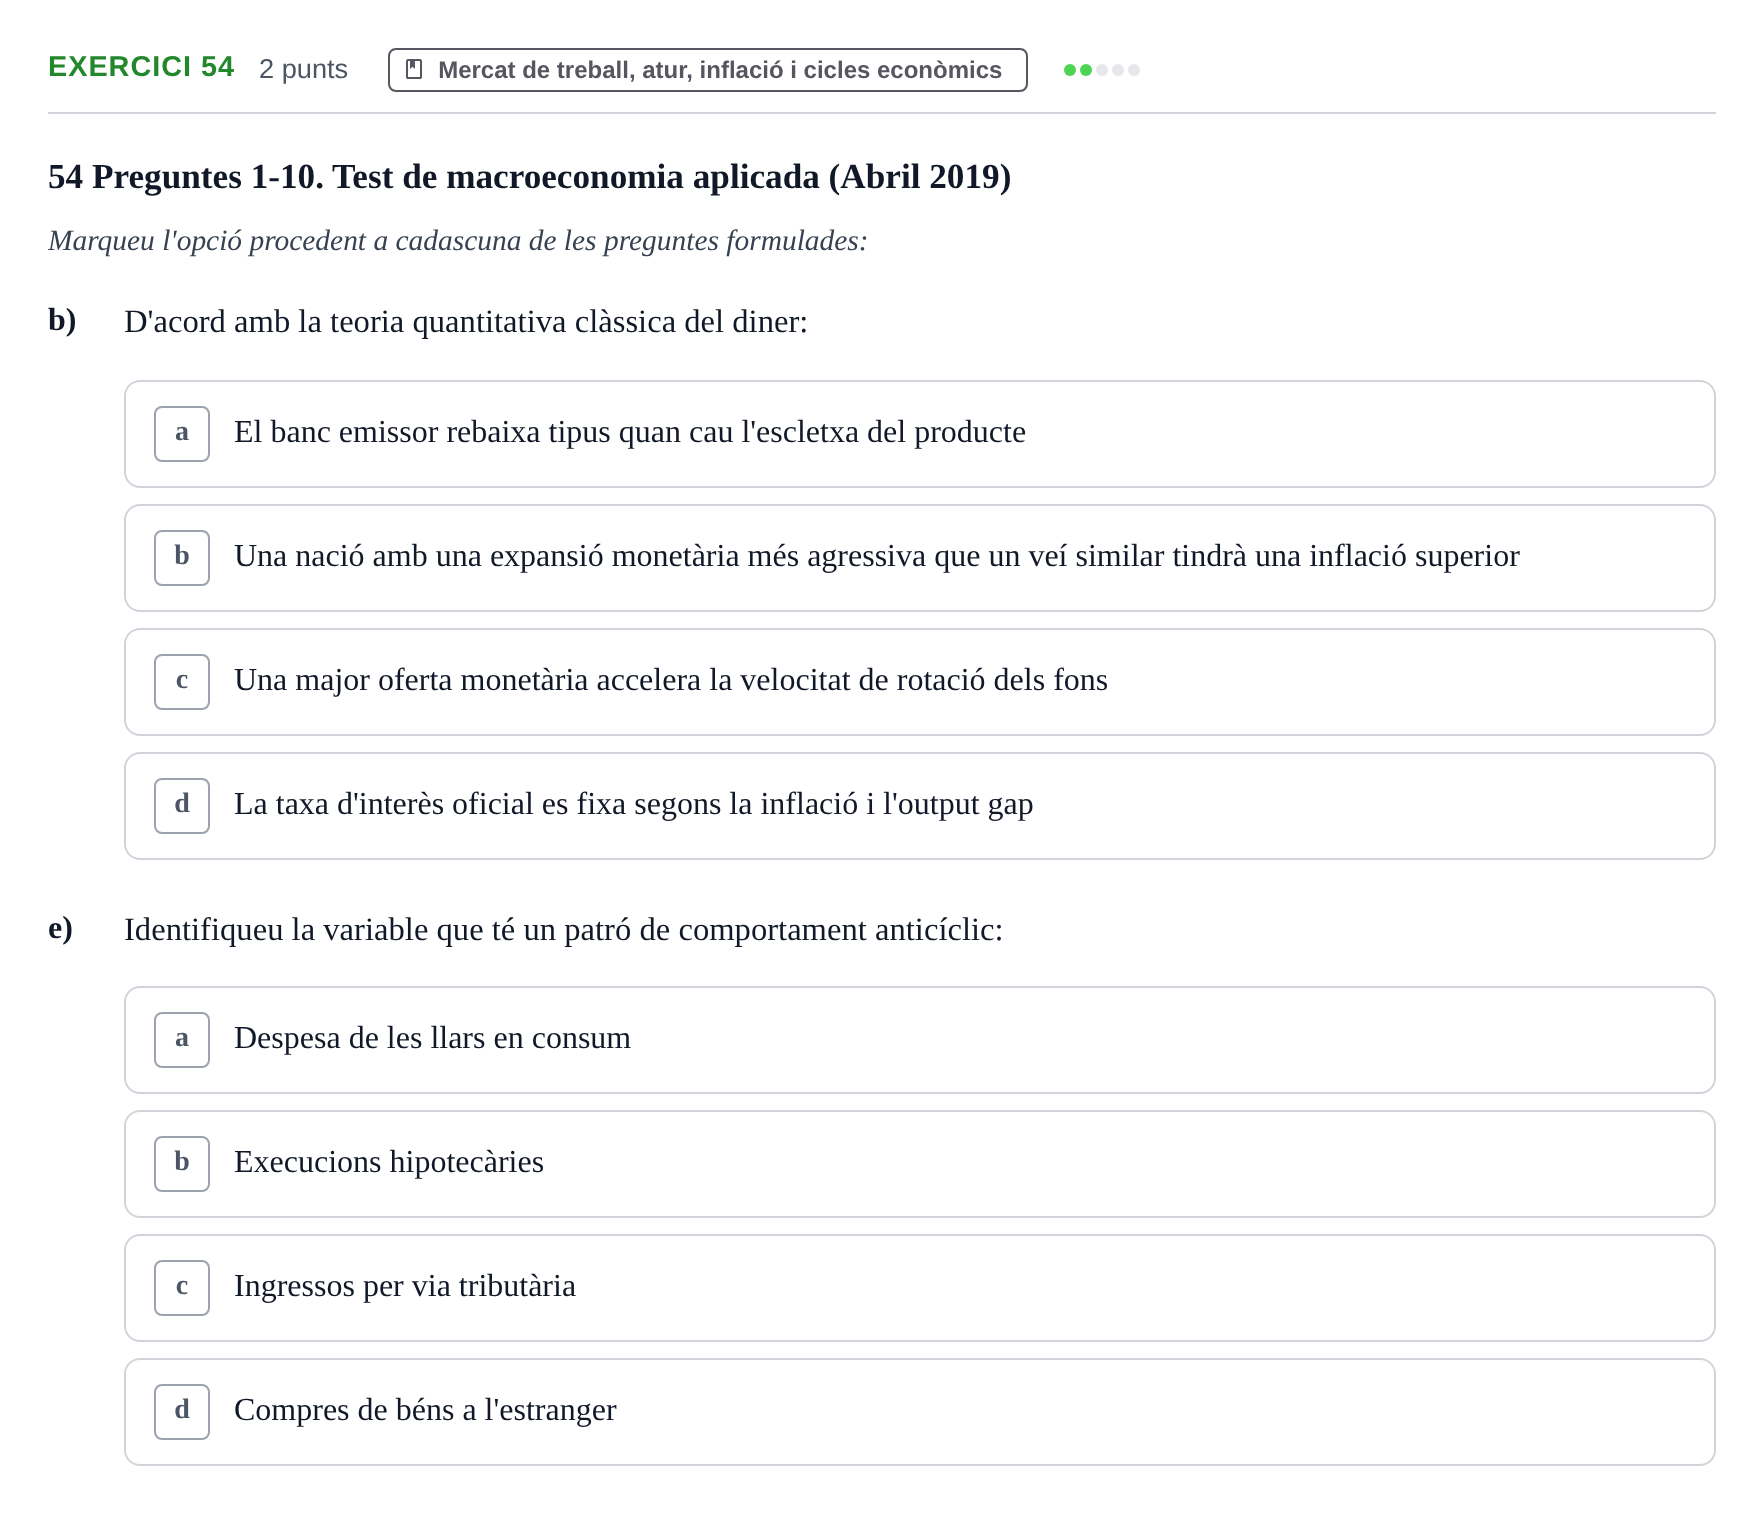Image resolution: width=1764 pixels, height=1530 pixels.
Task: Choose letter c box Ingressos per via tributària
Action: [x=182, y=1288]
